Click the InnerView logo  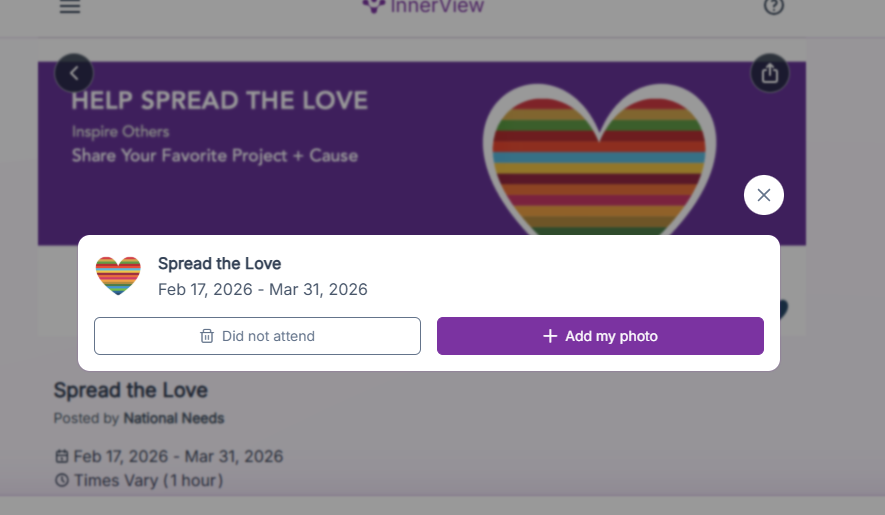point(424,6)
